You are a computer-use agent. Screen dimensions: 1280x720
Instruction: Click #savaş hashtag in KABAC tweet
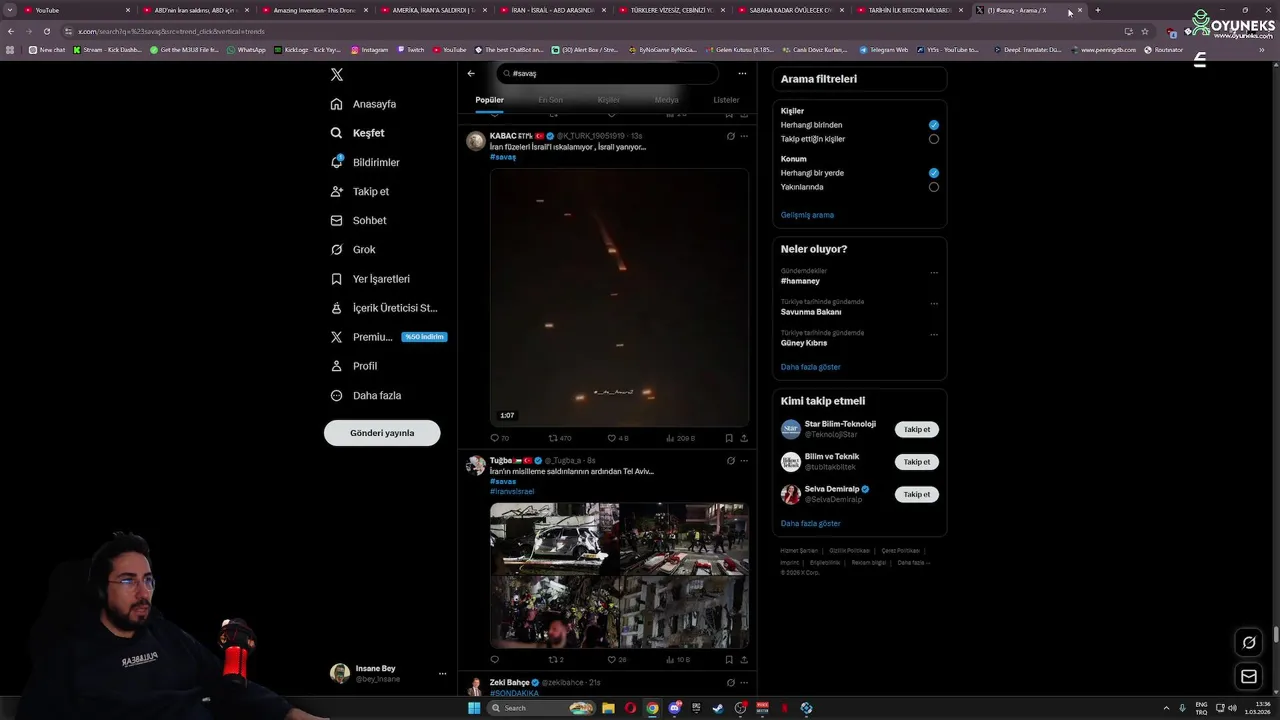point(503,157)
